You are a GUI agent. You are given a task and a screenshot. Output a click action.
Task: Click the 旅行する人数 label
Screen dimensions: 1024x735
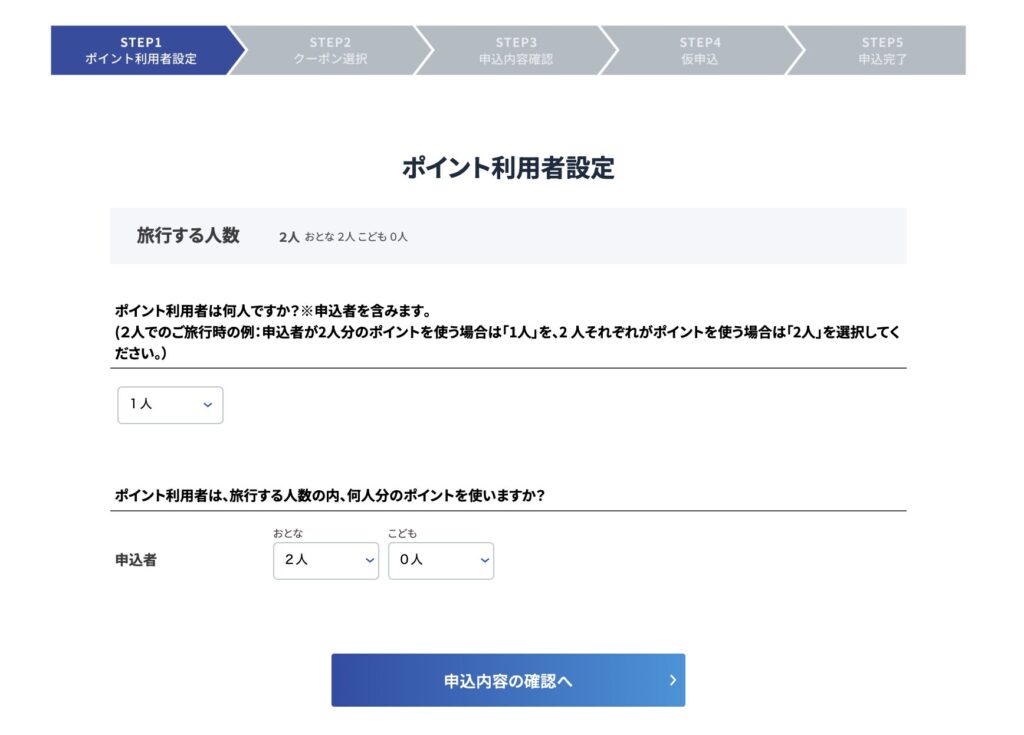click(x=188, y=236)
